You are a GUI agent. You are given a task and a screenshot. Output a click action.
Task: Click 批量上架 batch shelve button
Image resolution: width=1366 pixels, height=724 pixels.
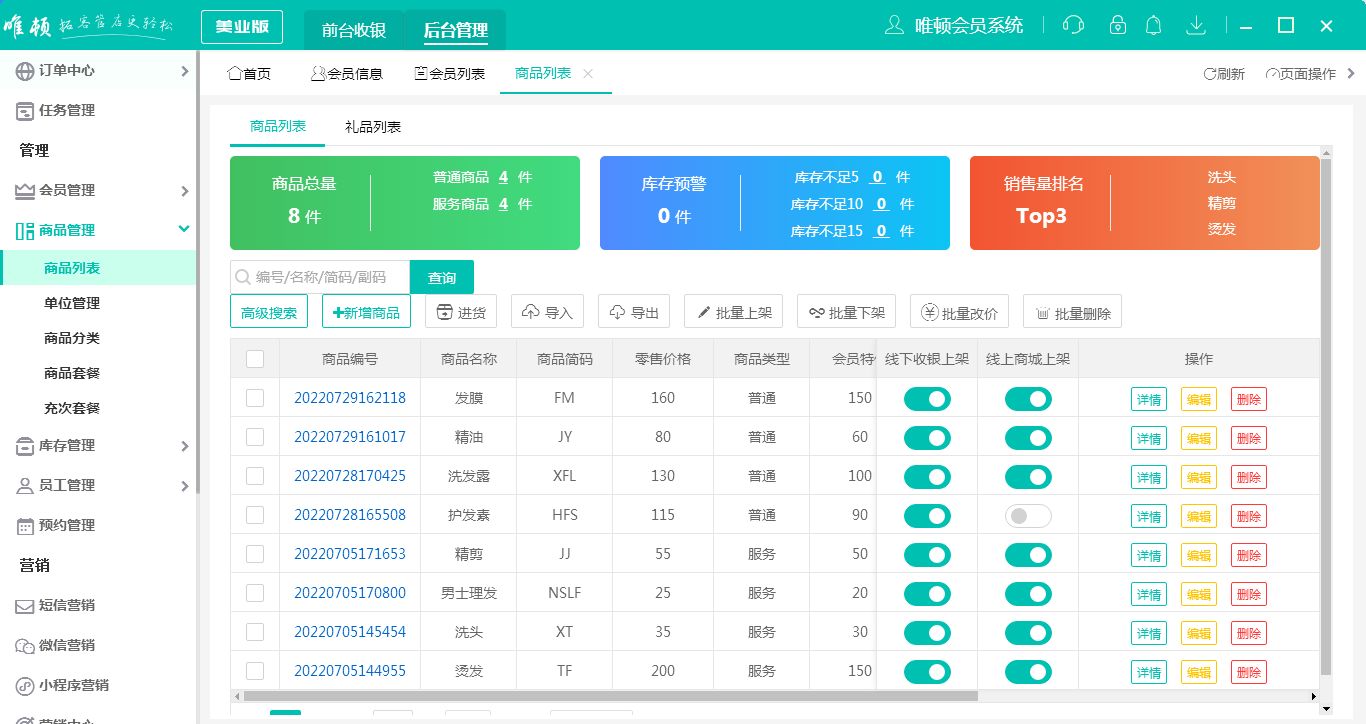tap(733, 312)
